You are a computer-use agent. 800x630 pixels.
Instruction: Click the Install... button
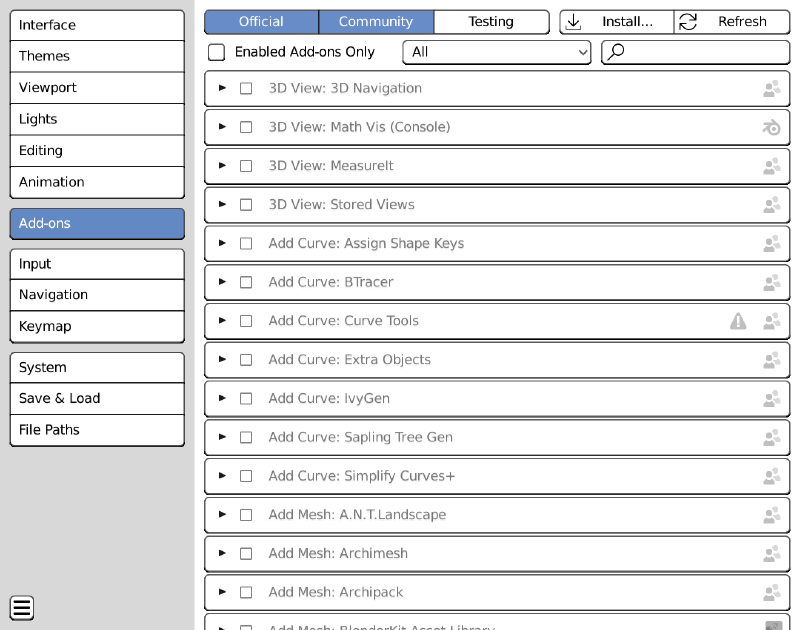coord(616,21)
